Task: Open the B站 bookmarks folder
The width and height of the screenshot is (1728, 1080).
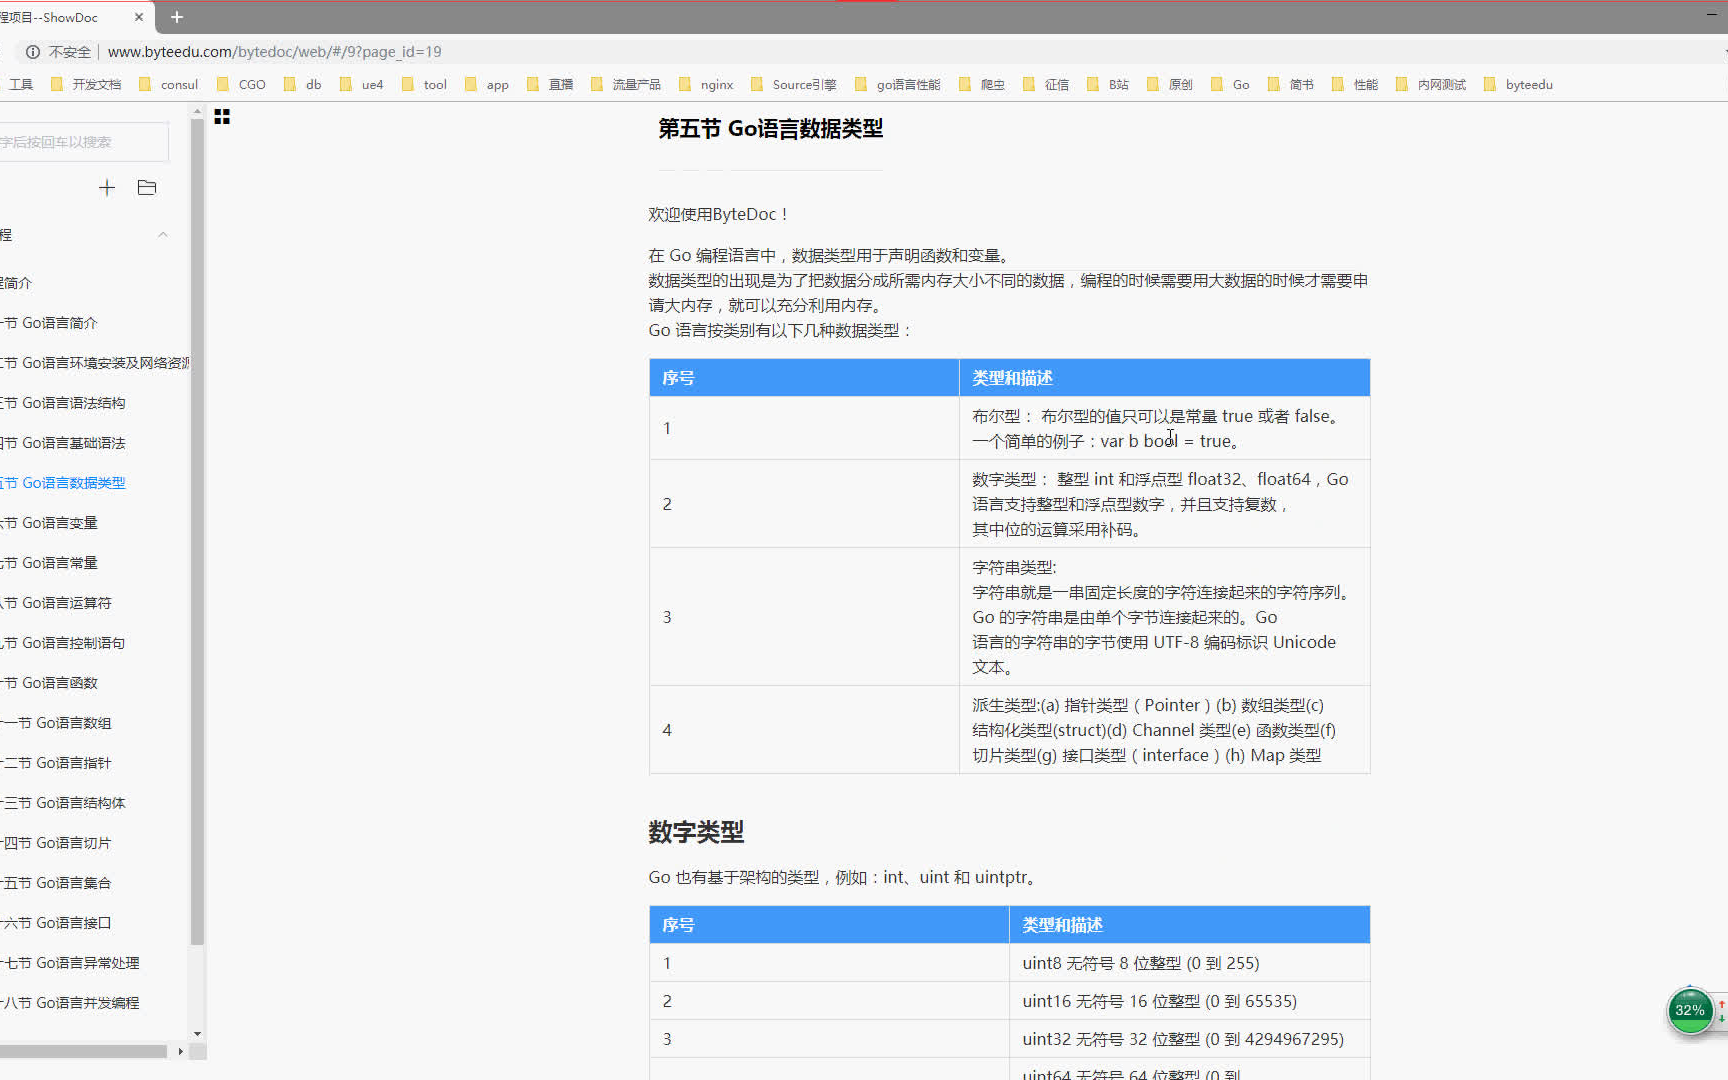Action: (1116, 84)
